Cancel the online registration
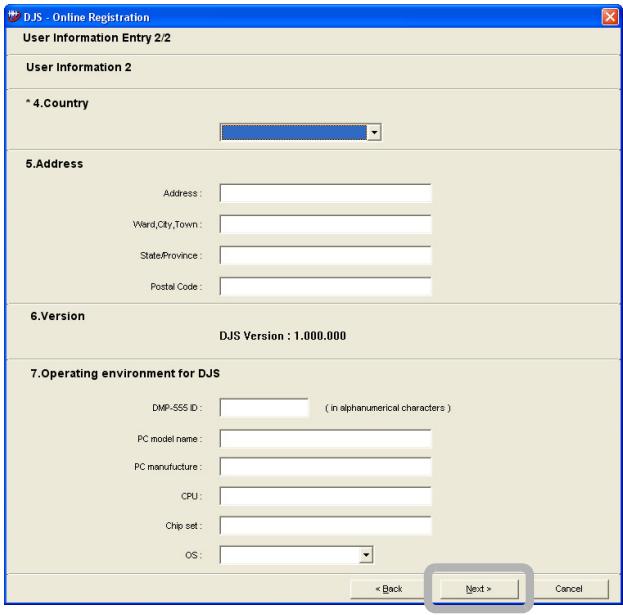This screenshot has height=615, width=623. (569, 589)
